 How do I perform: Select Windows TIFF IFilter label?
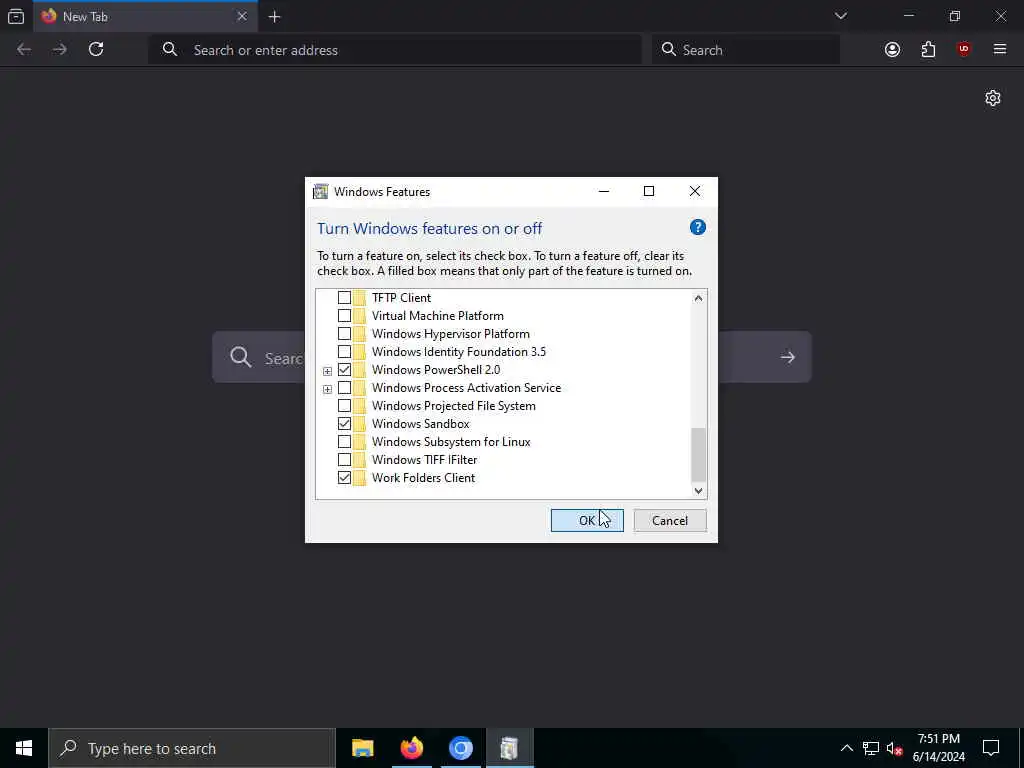click(x=424, y=460)
